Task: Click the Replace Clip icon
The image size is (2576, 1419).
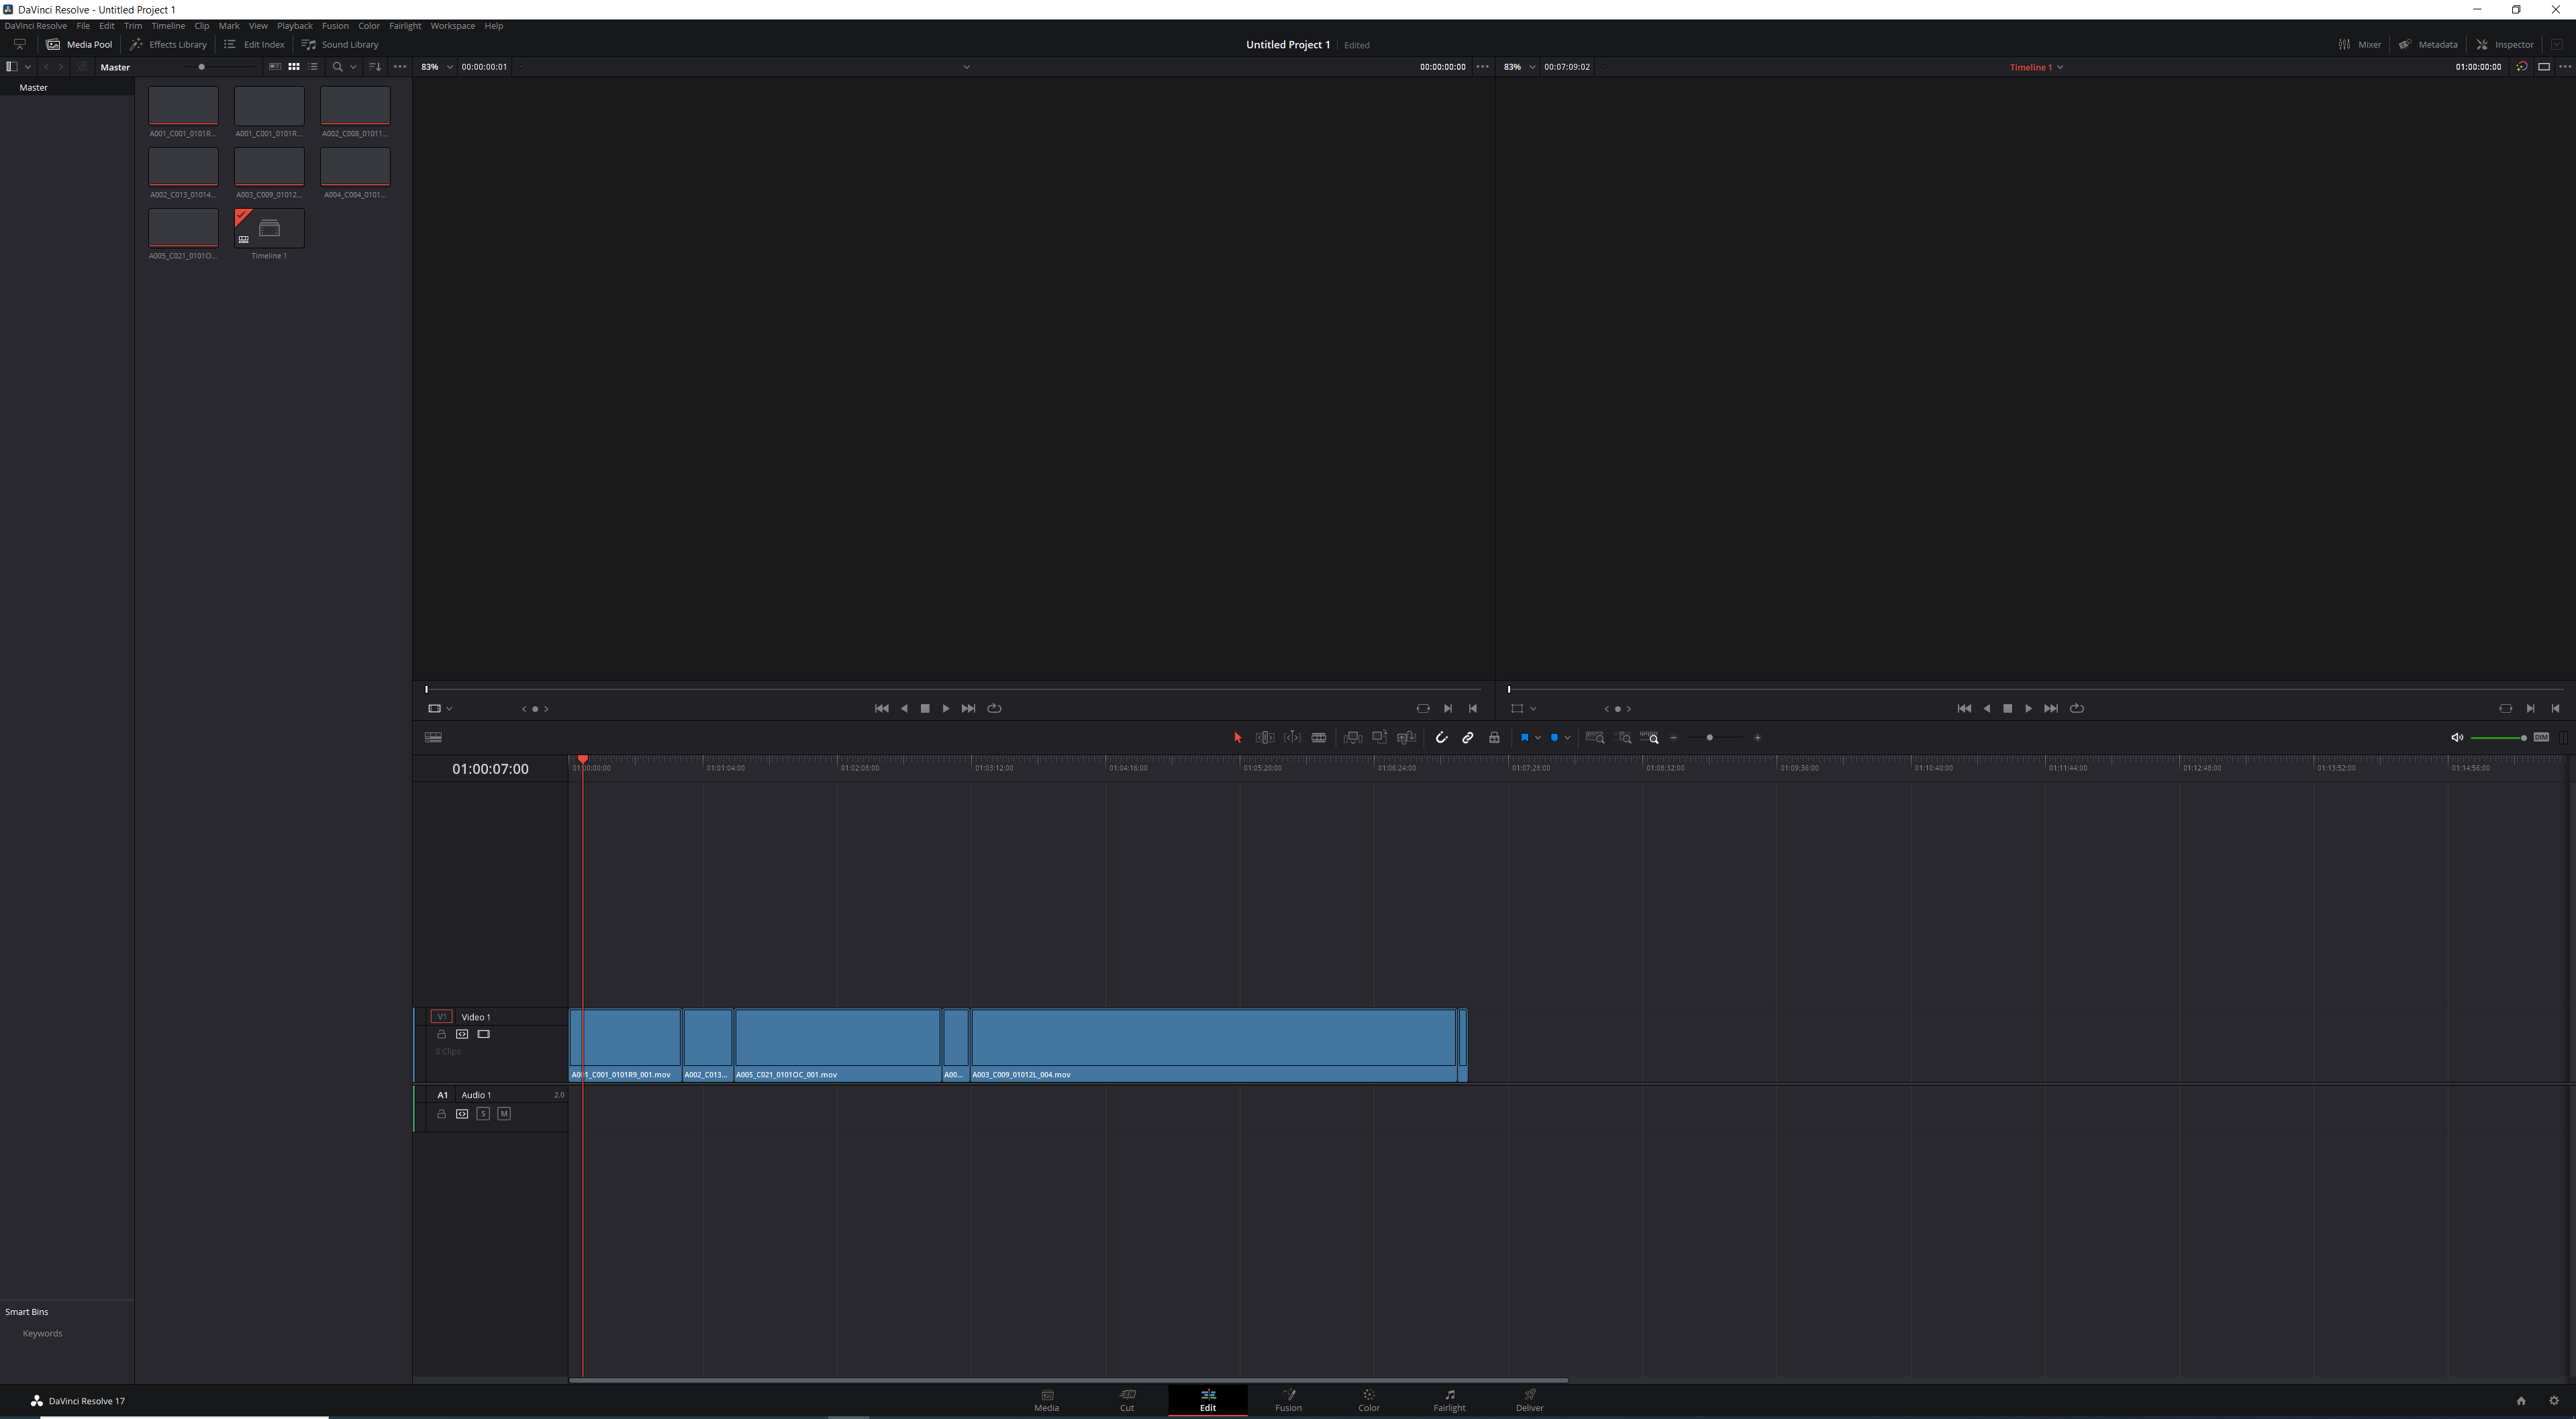Action: point(1407,738)
